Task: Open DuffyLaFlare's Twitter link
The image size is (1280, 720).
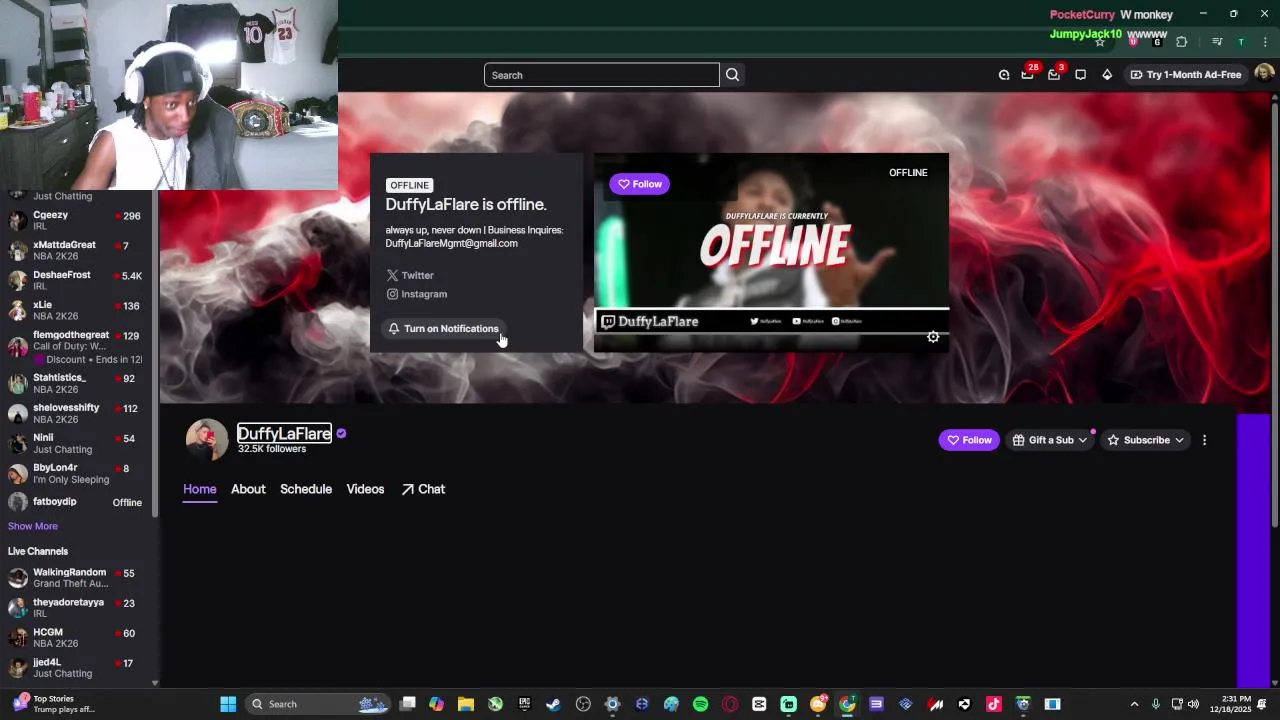Action: click(x=410, y=275)
